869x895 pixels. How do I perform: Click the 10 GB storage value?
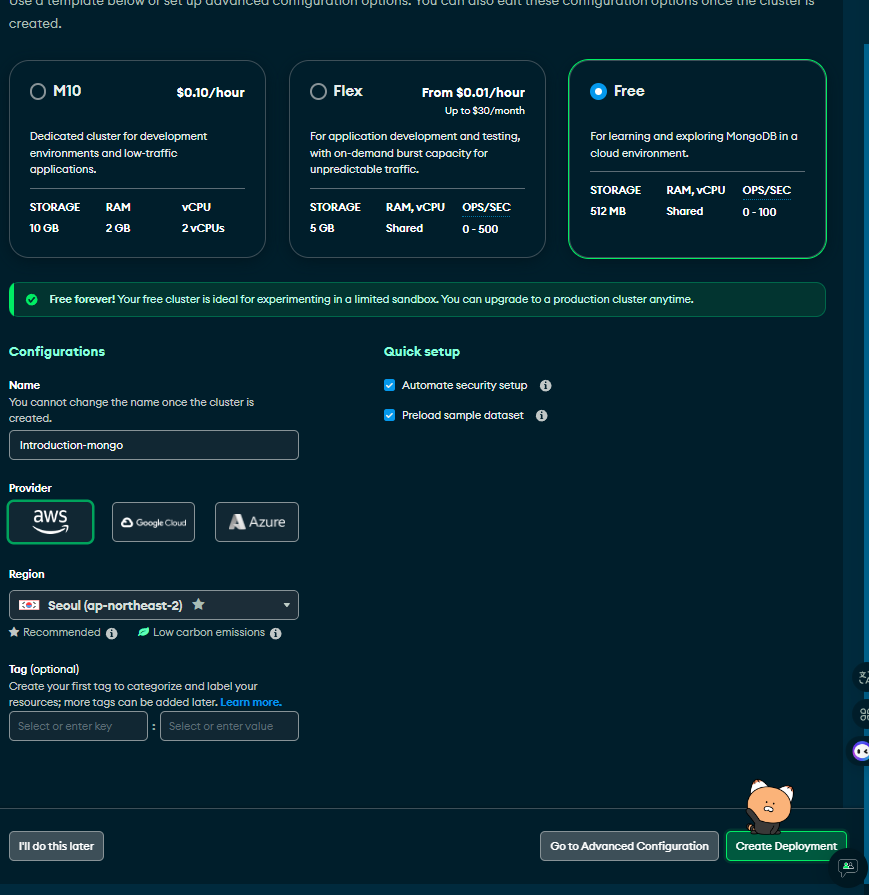(45, 228)
